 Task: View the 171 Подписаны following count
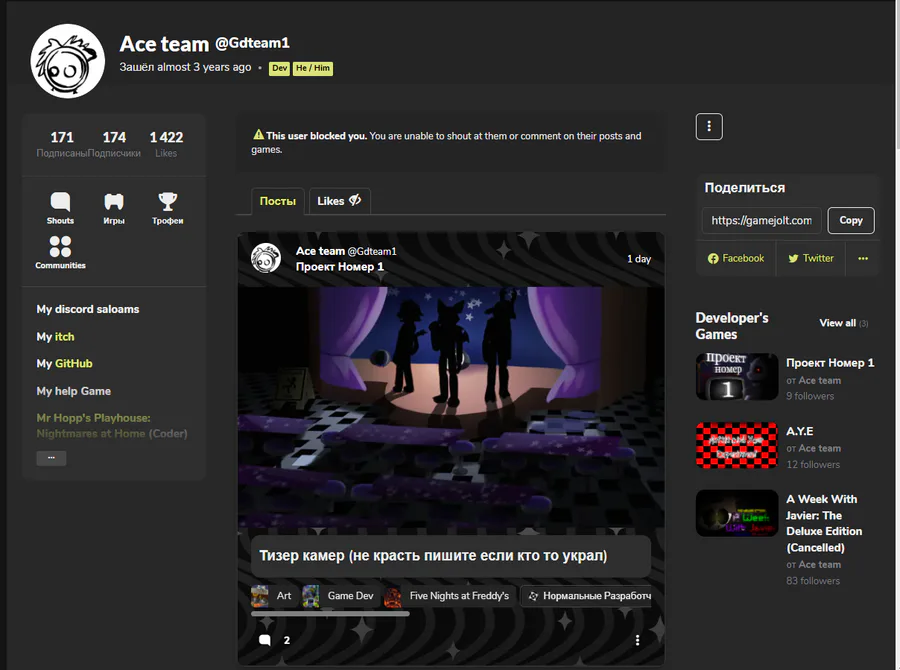(62, 144)
